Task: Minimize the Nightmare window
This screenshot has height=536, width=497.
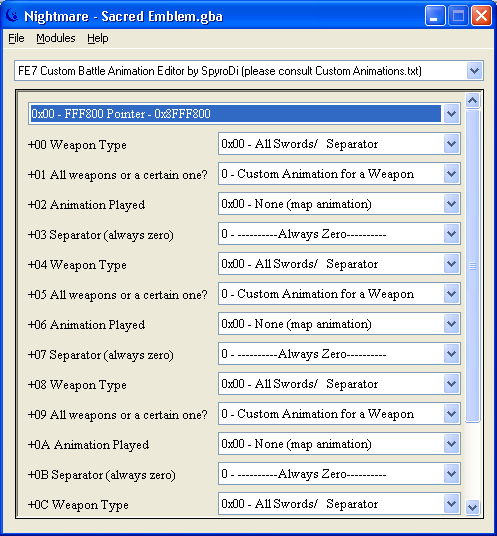Action: coord(435,16)
